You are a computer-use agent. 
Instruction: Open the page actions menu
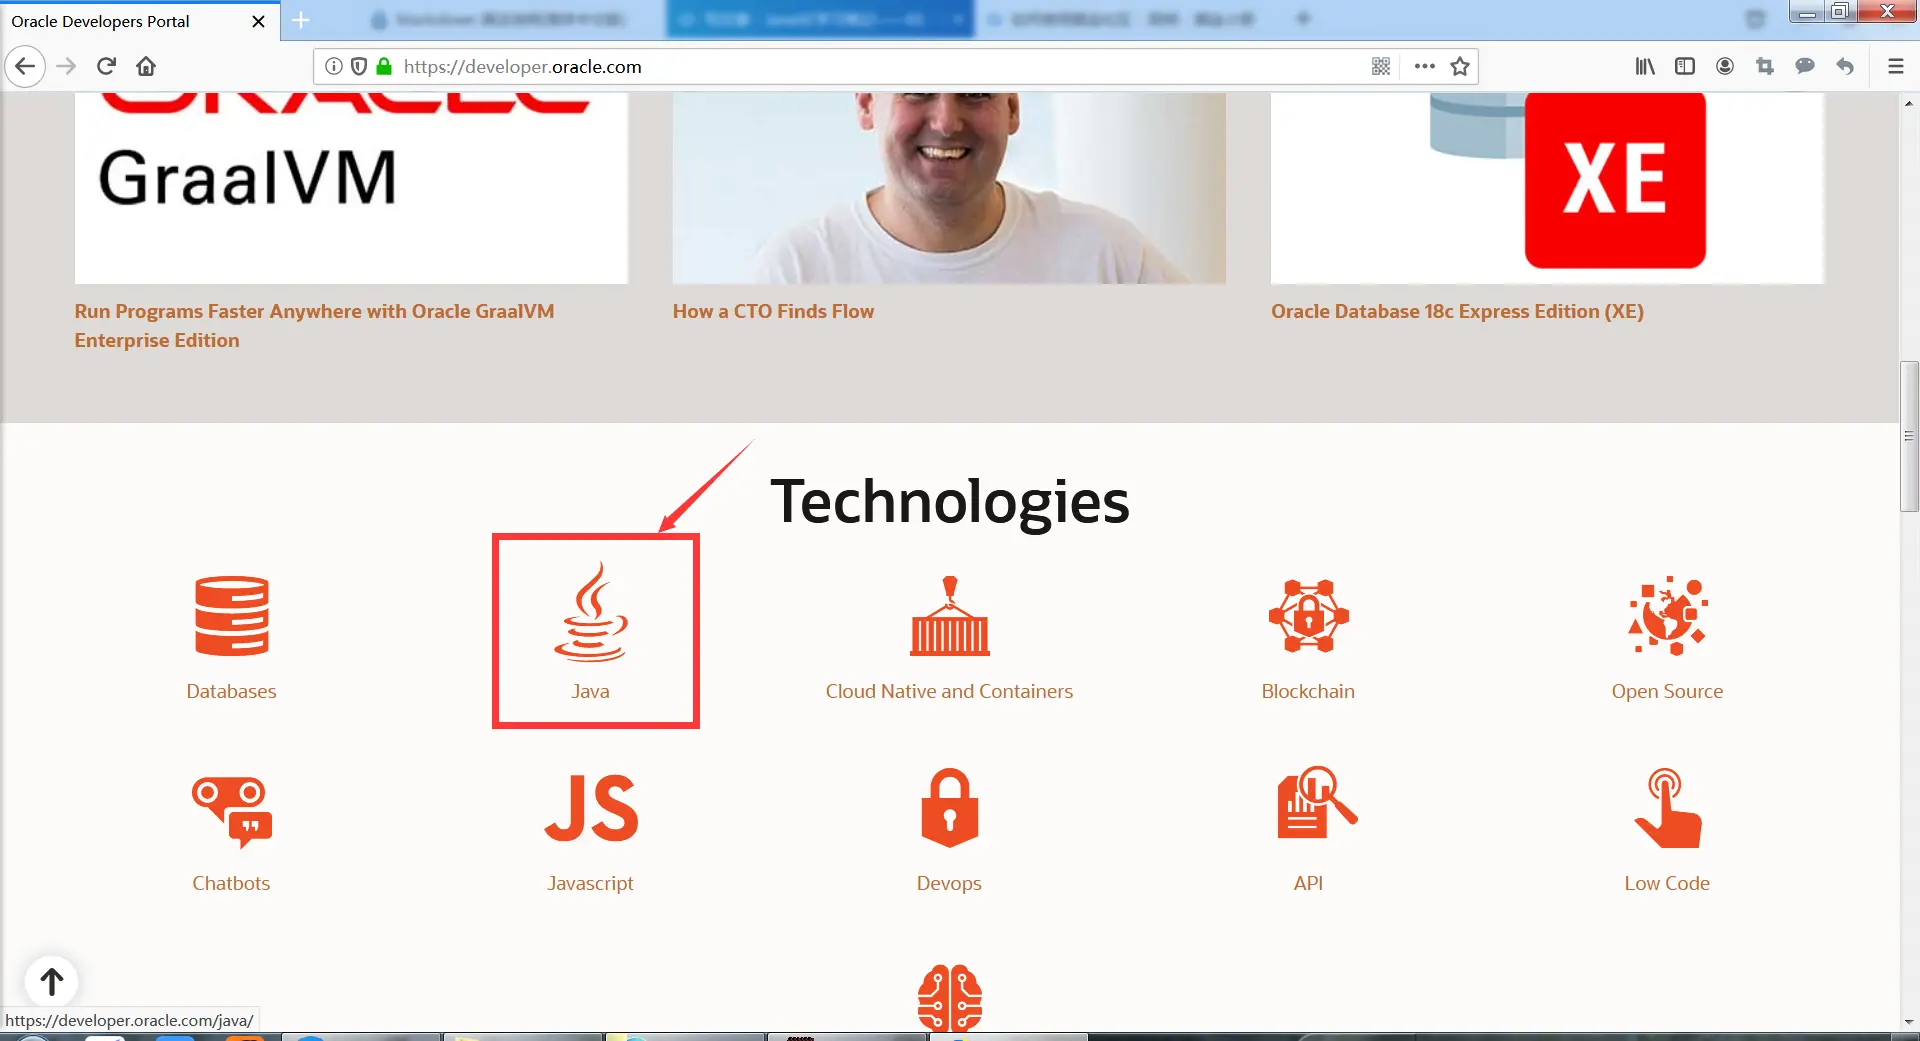point(1425,67)
